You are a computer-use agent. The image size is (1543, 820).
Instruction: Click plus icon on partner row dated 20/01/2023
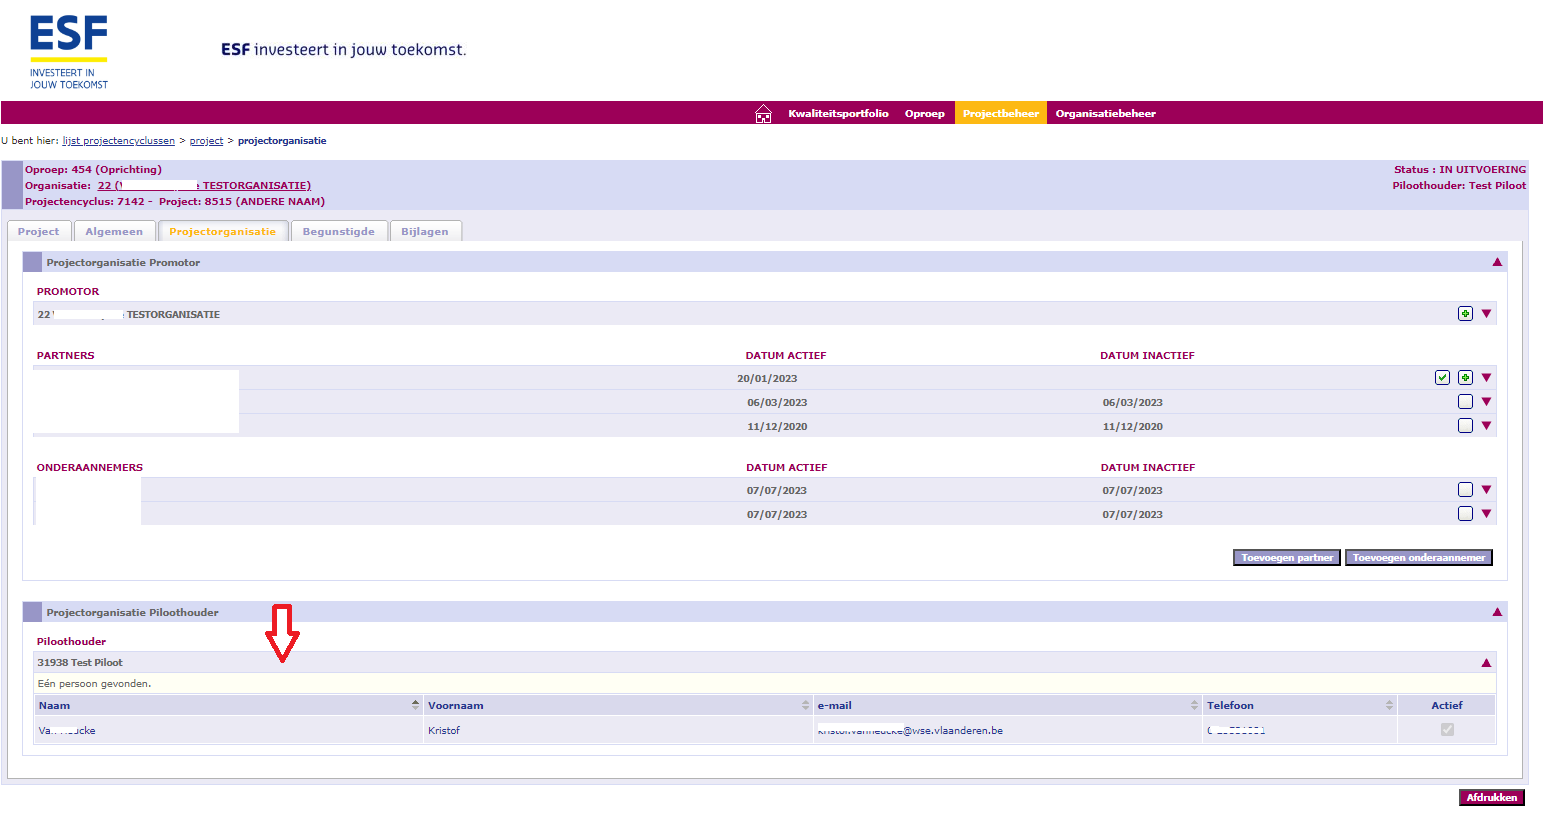coord(1465,378)
